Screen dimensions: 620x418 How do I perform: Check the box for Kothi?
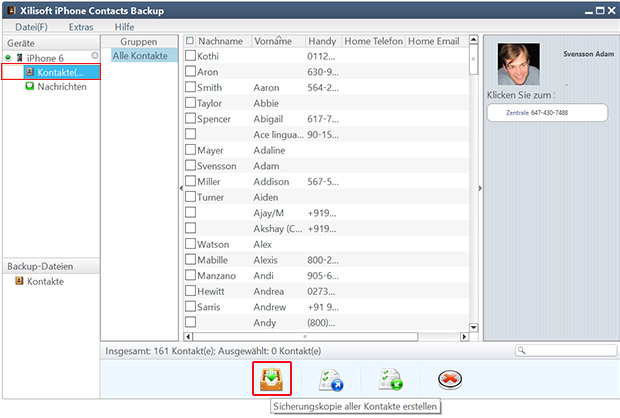click(x=191, y=55)
